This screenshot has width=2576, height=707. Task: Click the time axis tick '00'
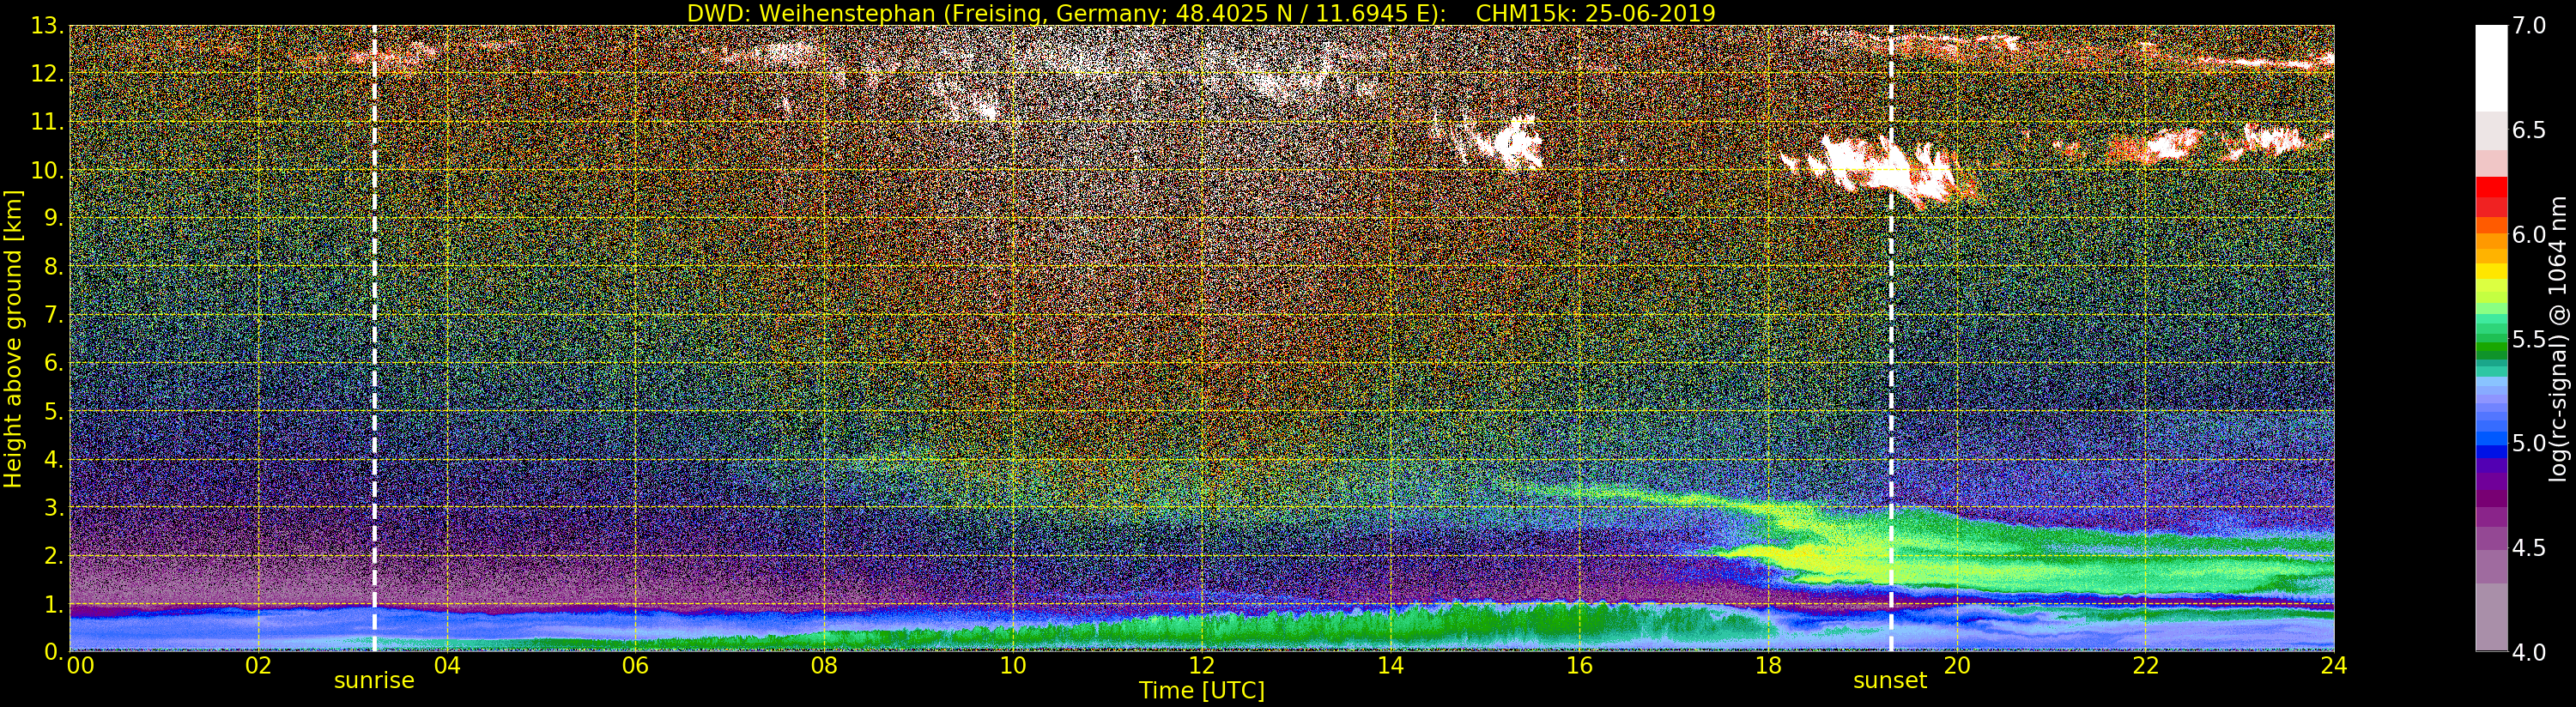click(x=80, y=665)
